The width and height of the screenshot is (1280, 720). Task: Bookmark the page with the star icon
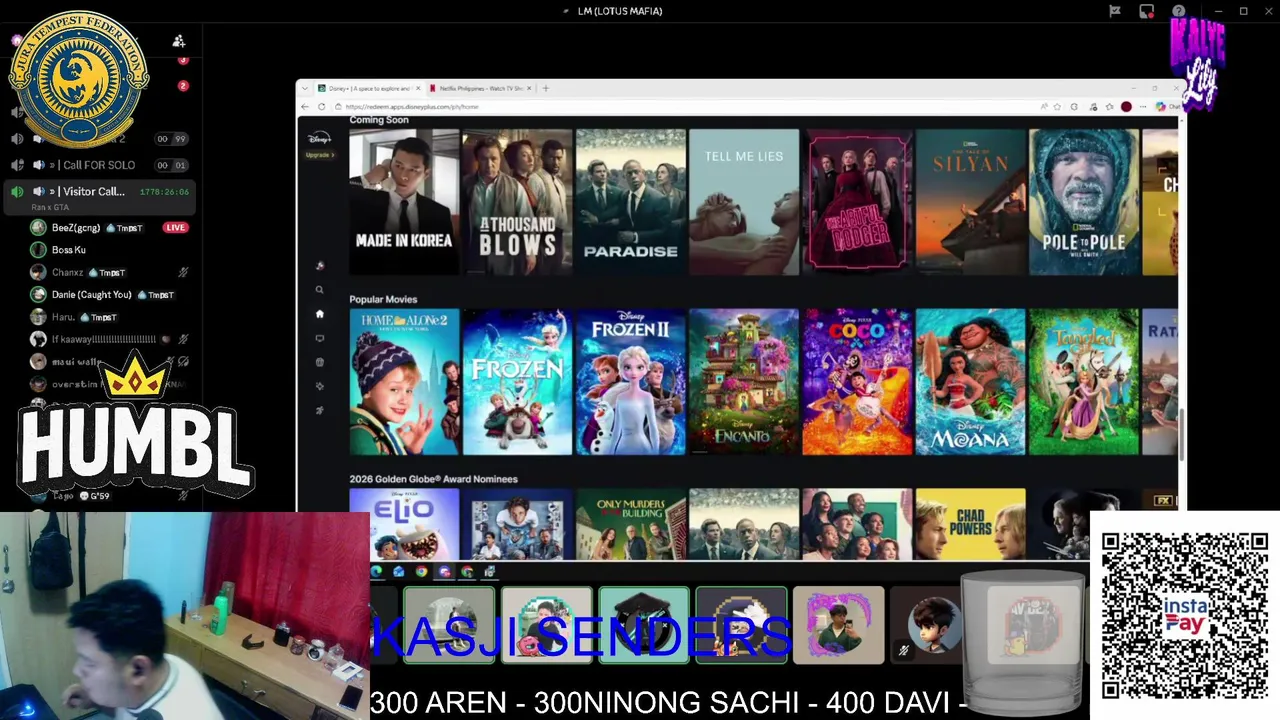[1057, 106]
